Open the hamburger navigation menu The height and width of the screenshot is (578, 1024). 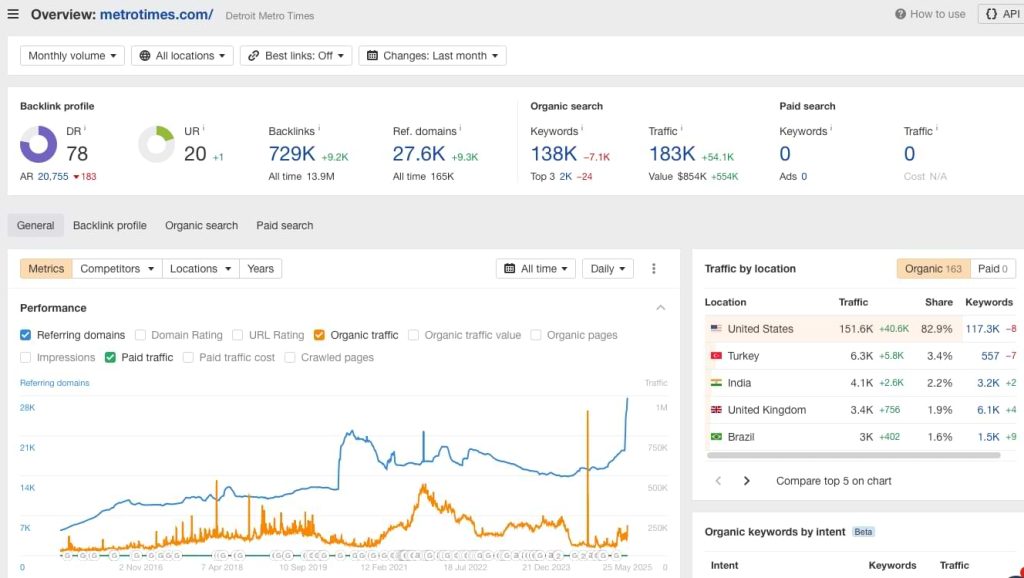(15, 15)
